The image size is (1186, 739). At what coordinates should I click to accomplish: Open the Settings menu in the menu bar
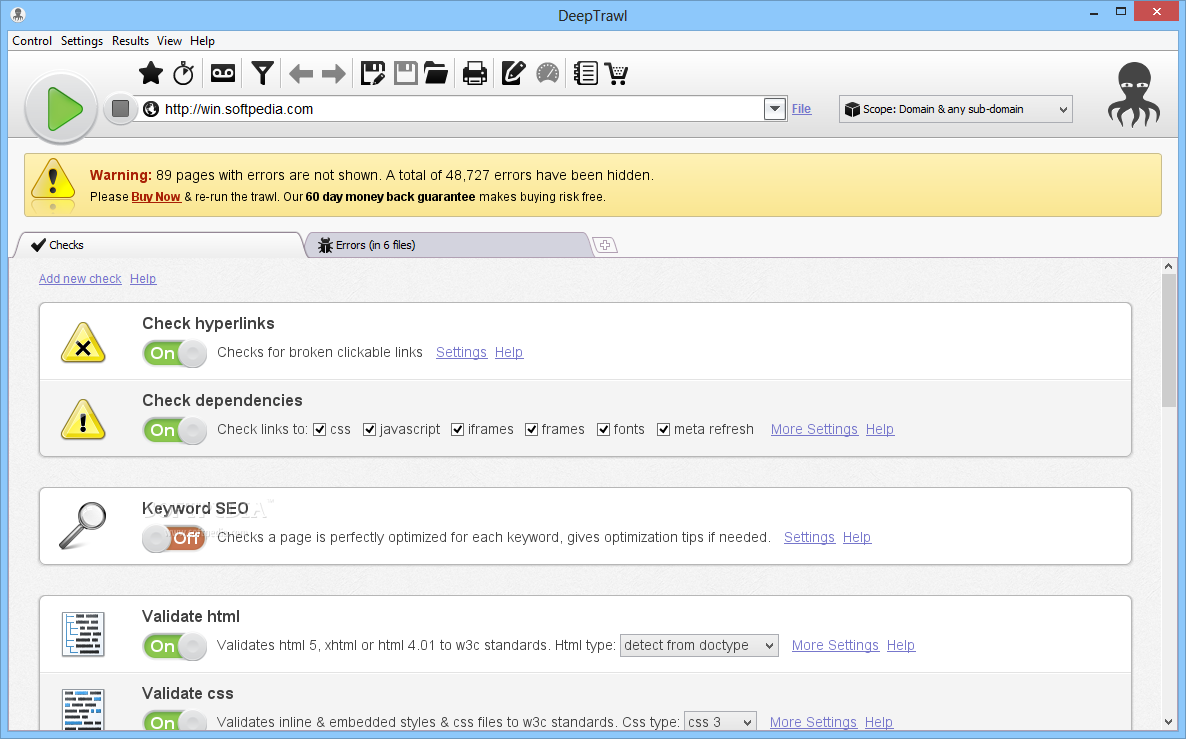click(x=82, y=41)
